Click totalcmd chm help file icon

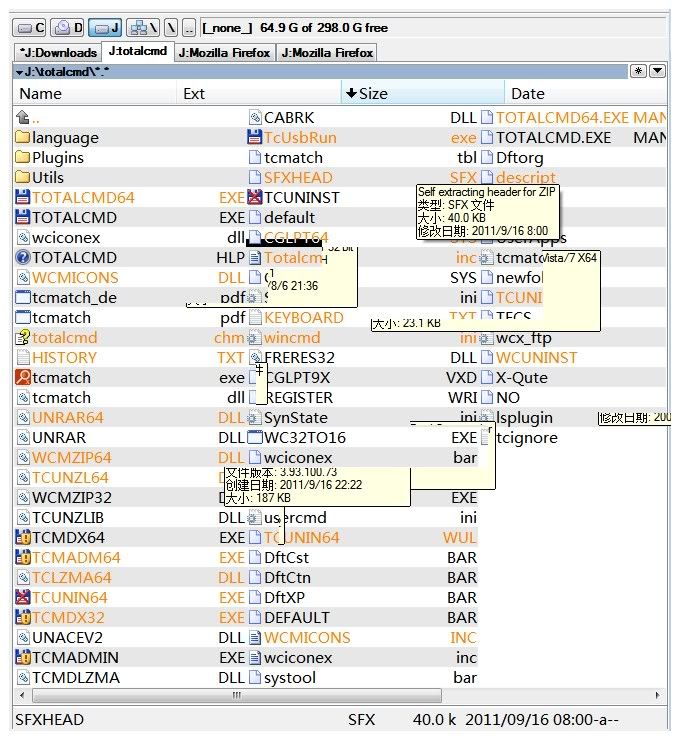pyautogui.click(x=22, y=337)
